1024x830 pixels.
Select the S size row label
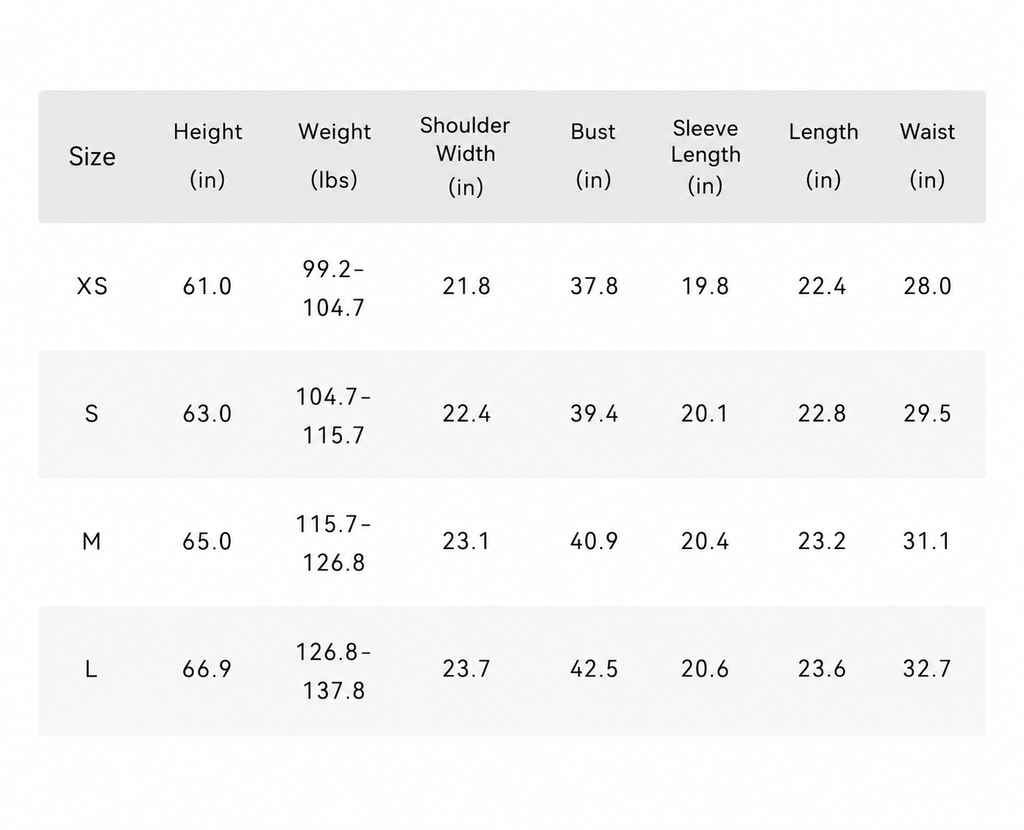(91, 413)
